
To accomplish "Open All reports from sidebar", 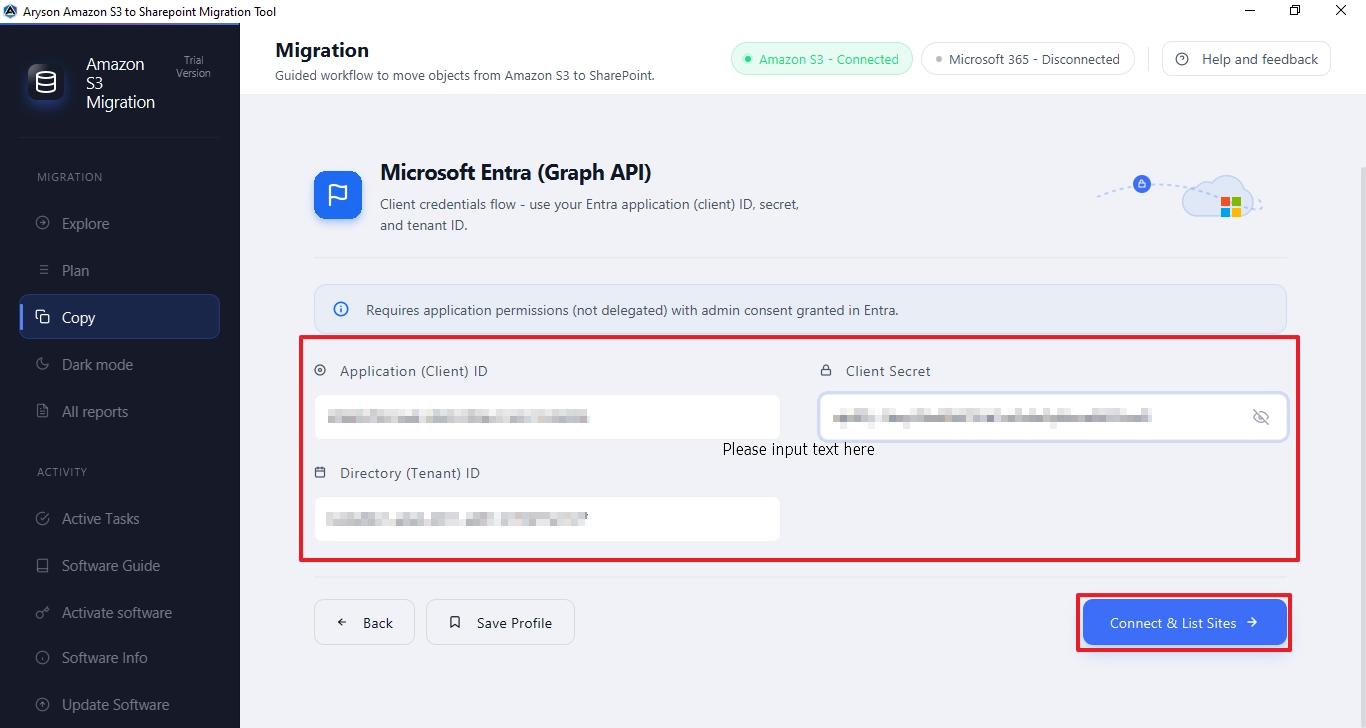I will 119,411.
